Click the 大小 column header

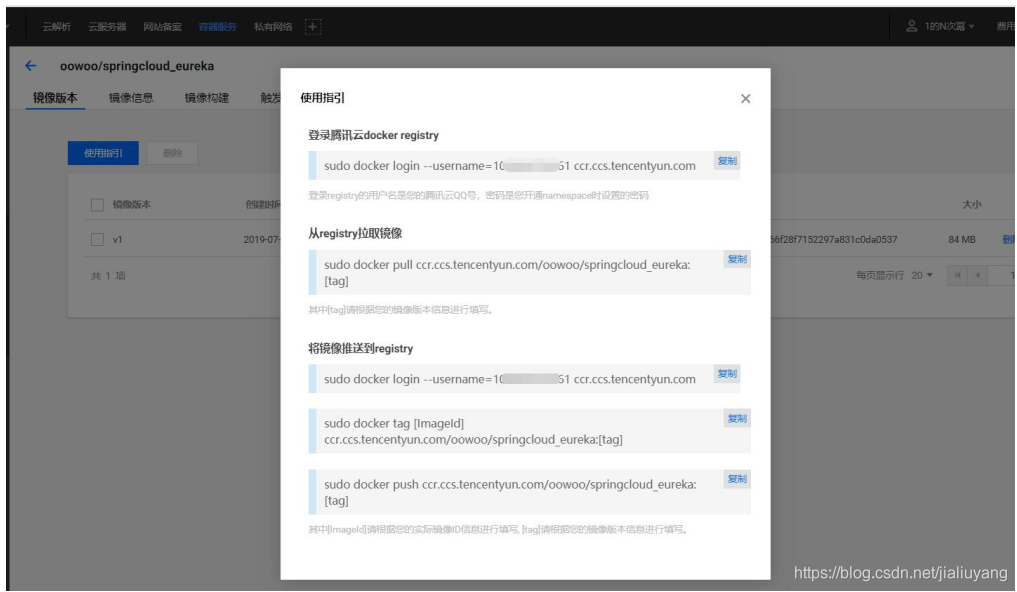tap(971, 205)
